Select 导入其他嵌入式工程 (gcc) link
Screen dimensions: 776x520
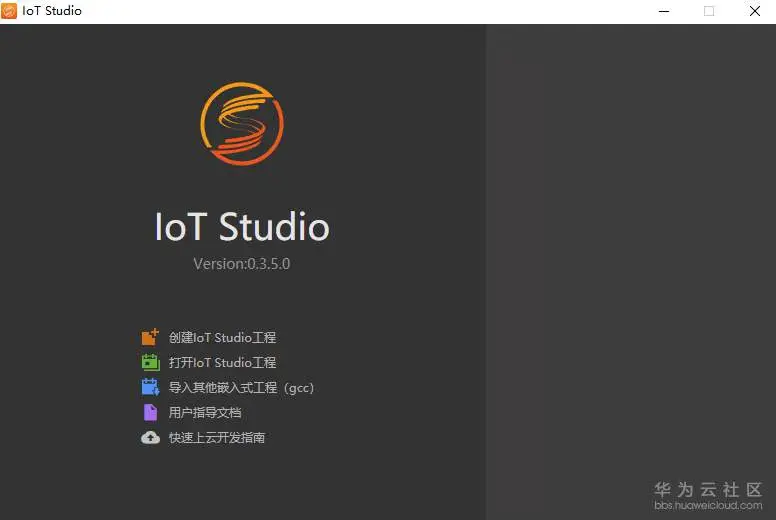[x=241, y=387]
